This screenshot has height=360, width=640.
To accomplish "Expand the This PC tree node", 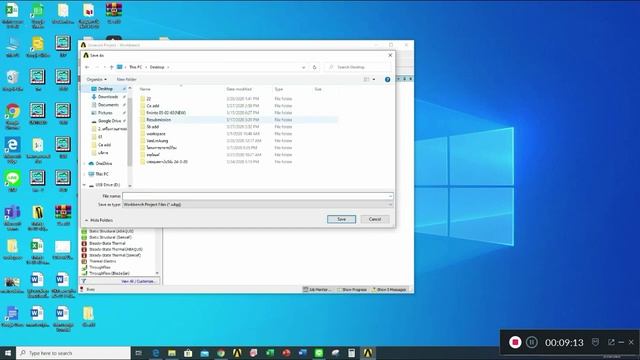I will pyautogui.click(x=84, y=174).
